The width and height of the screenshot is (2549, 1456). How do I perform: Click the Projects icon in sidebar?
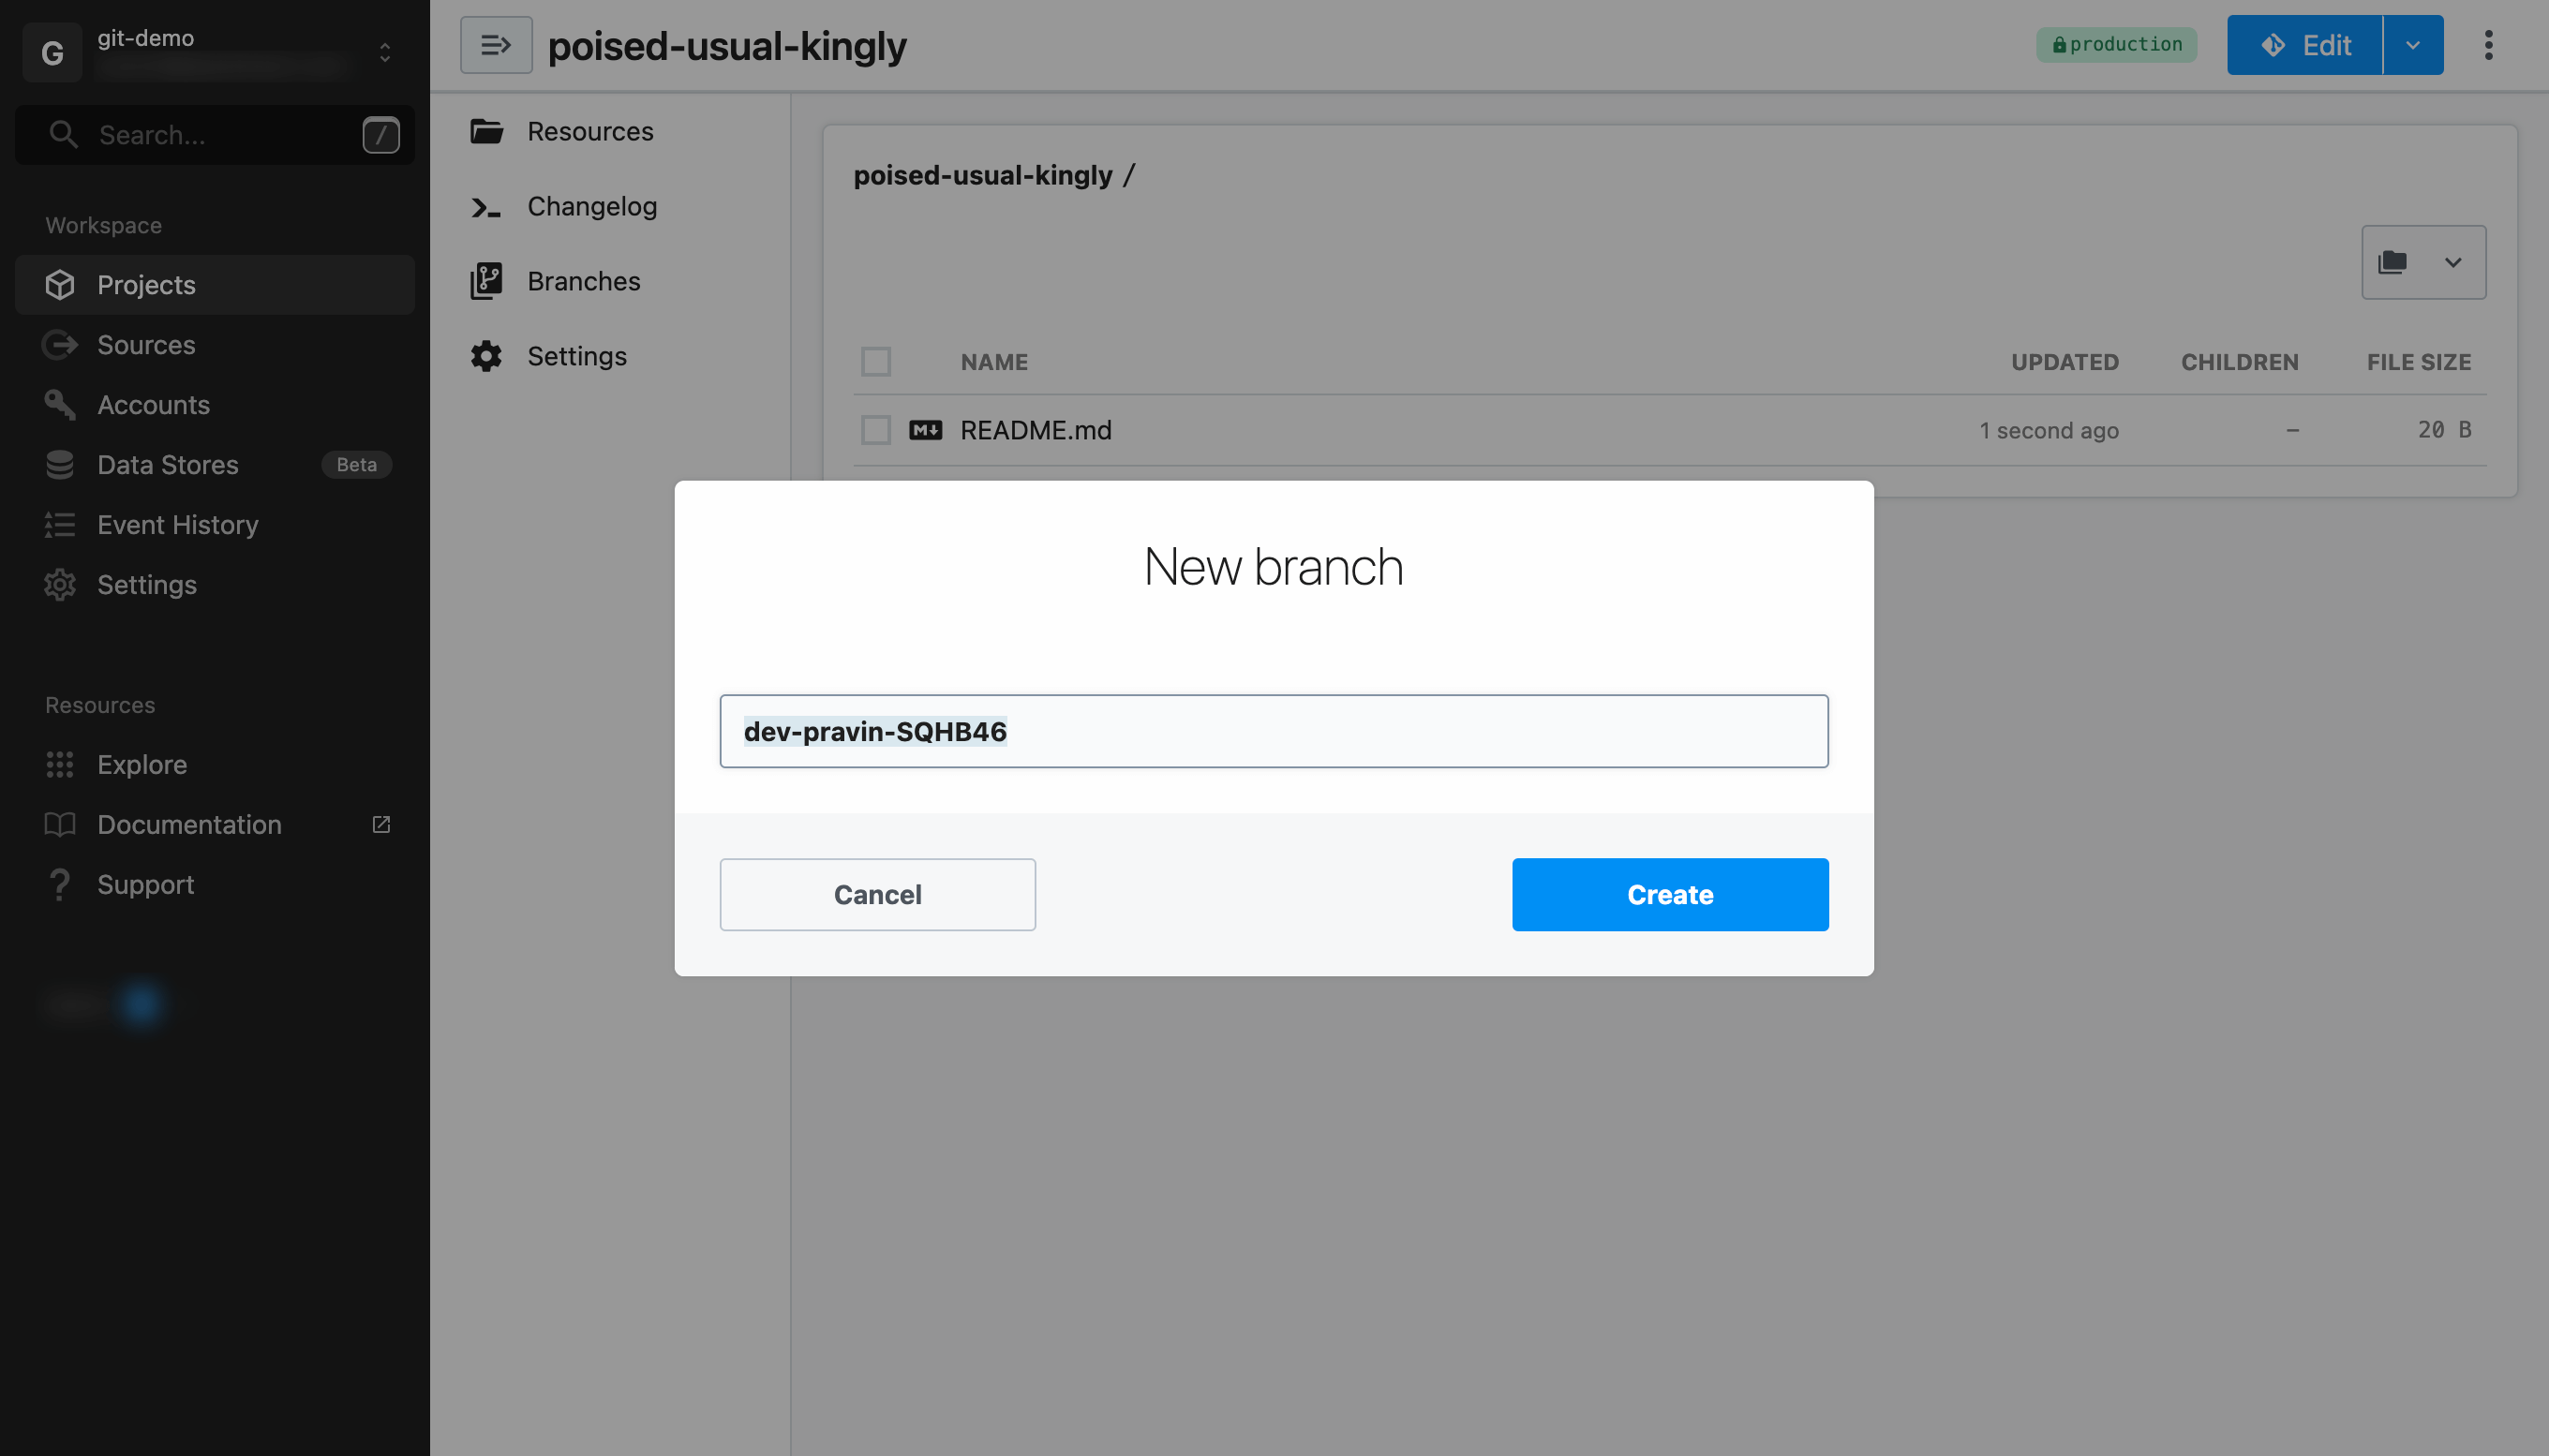point(60,284)
